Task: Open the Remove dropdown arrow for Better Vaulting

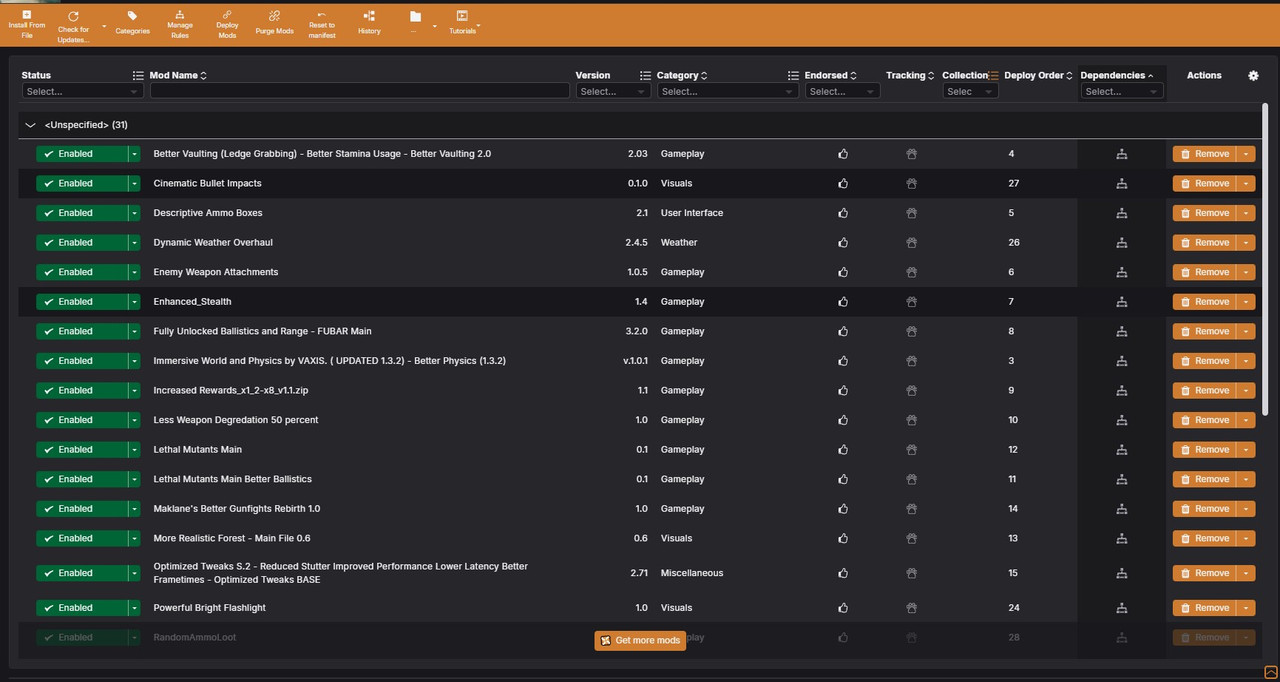Action: click(1245, 154)
